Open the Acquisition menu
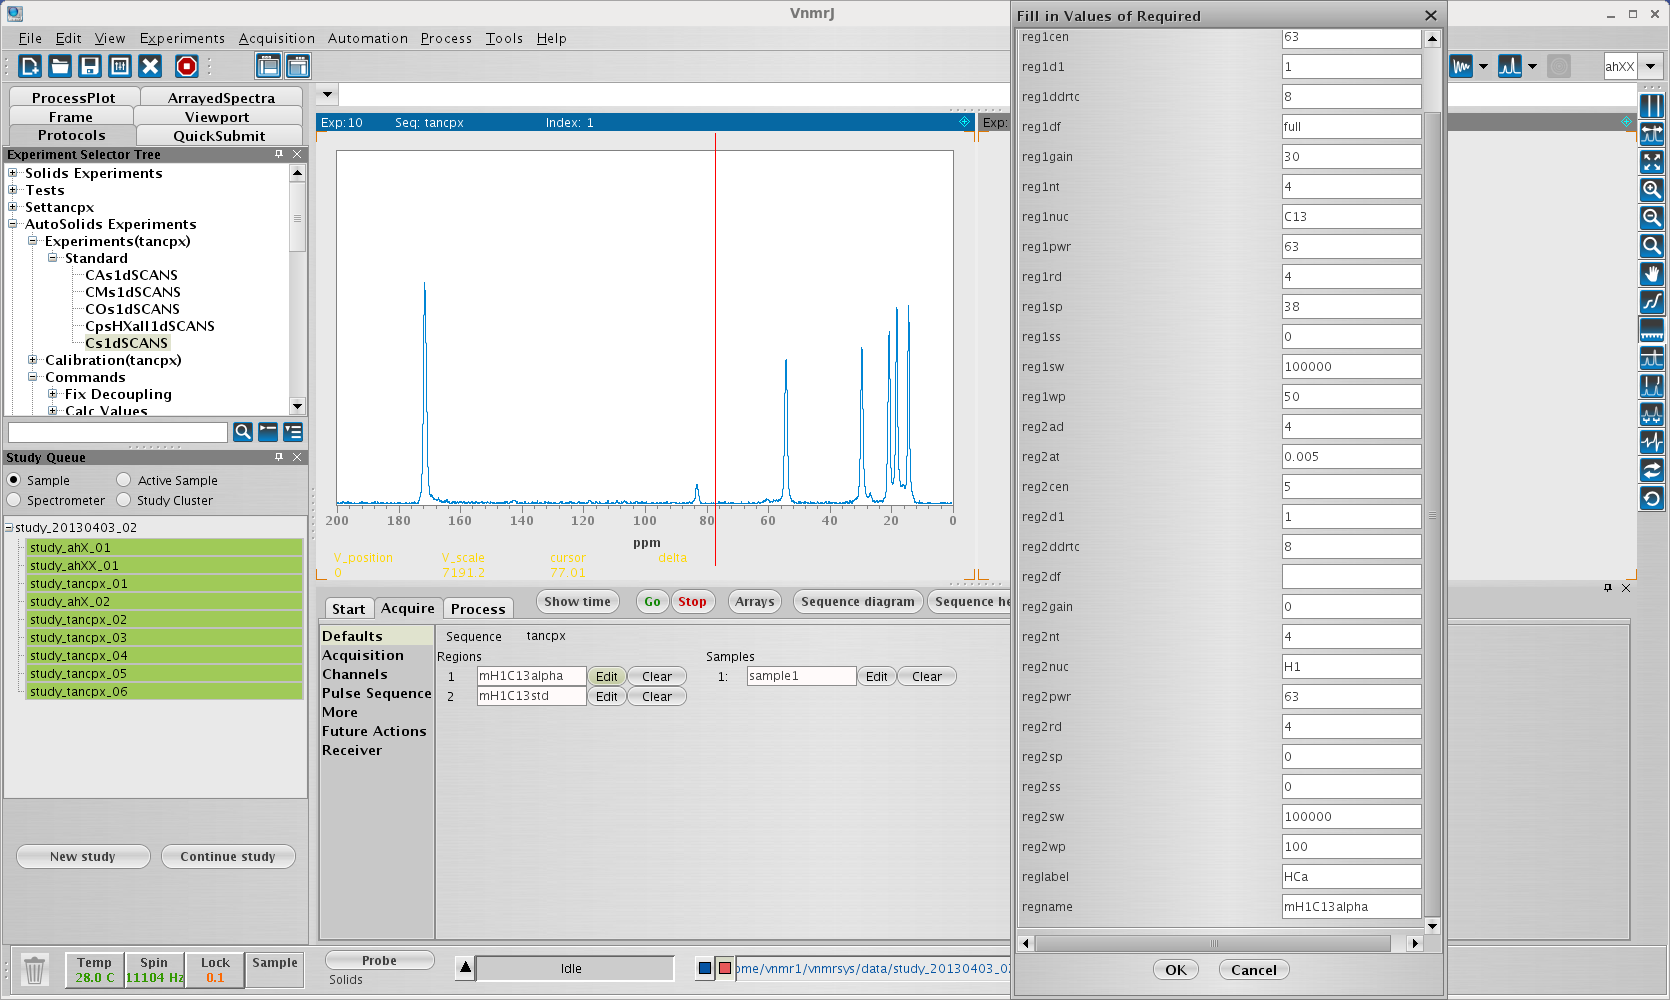The width and height of the screenshot is (1670, 1000). (276, 38)
